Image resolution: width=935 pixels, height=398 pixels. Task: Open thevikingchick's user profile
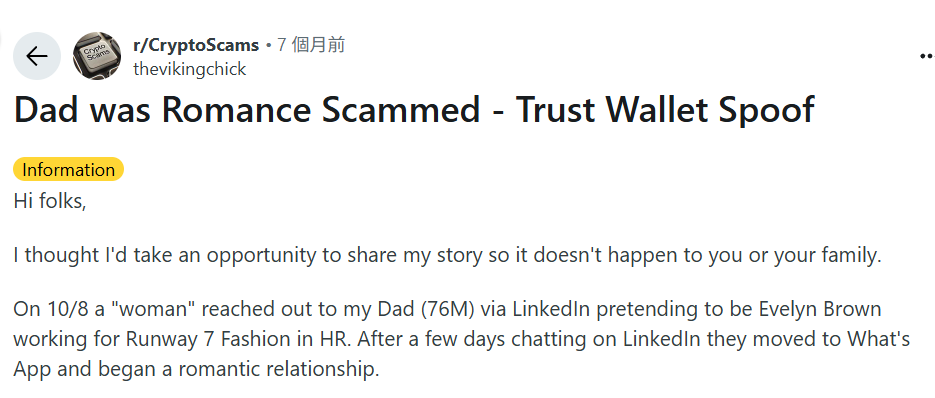(190, 69)
